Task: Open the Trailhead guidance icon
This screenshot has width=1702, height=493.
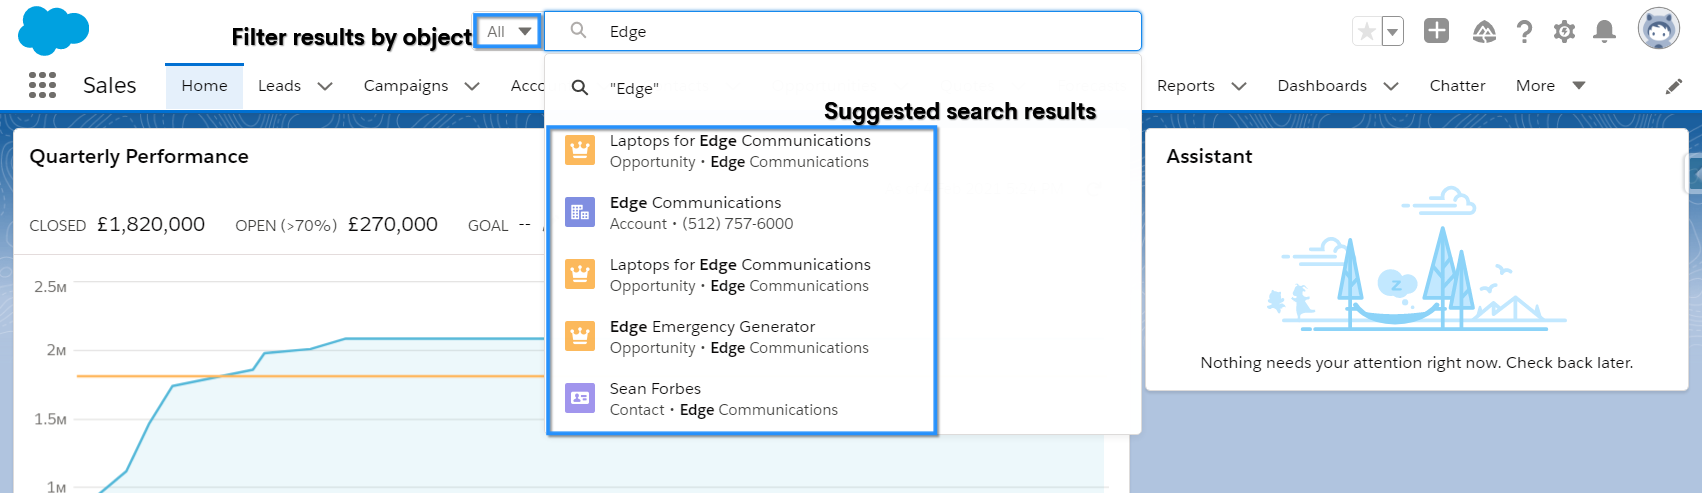Action: 1484,32
